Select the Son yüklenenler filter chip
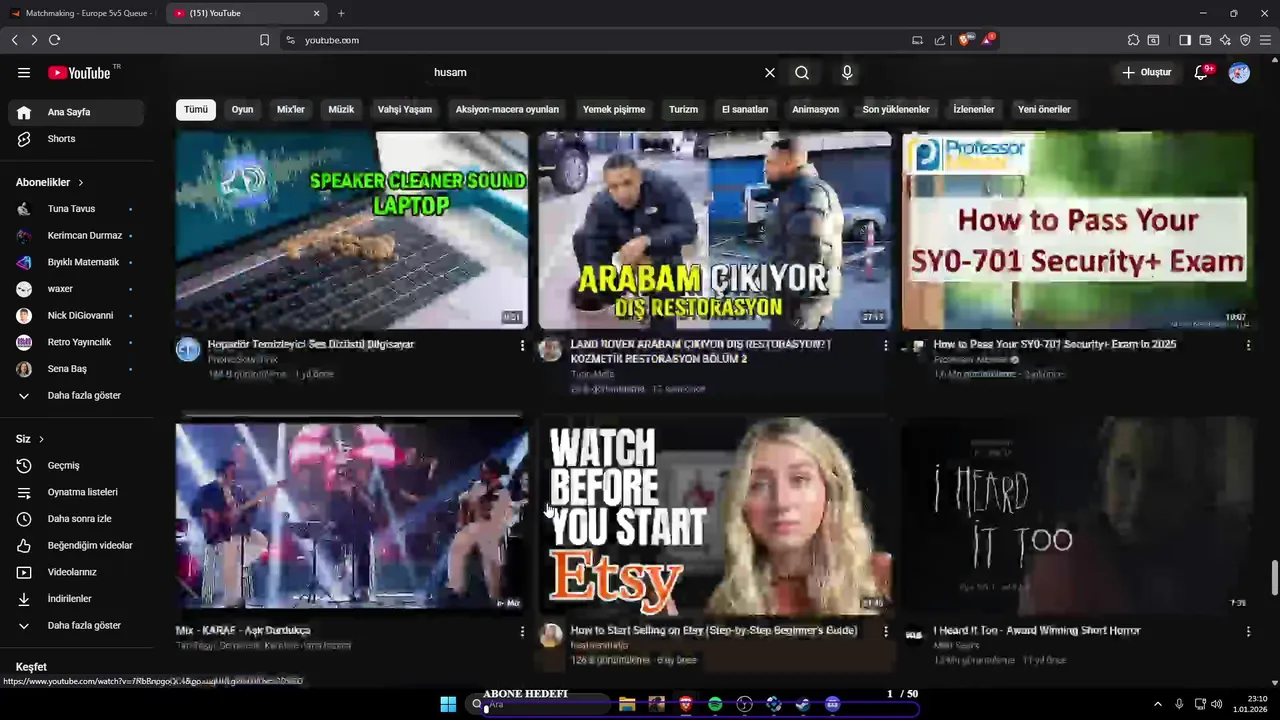This screenshot has height=720, width=1280. (896, 109)
